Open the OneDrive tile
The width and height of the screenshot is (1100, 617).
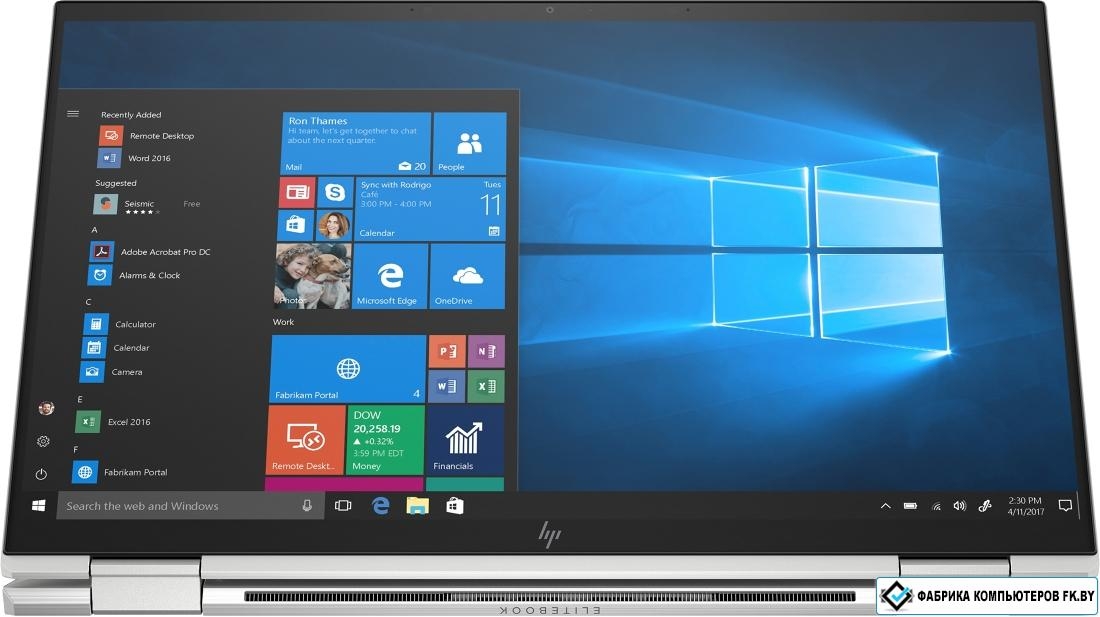[x=467, y=276]
